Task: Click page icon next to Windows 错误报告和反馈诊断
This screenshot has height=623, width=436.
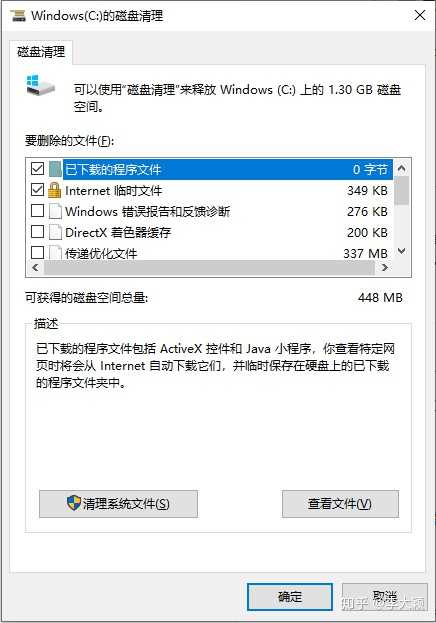Action: (55, 211)
